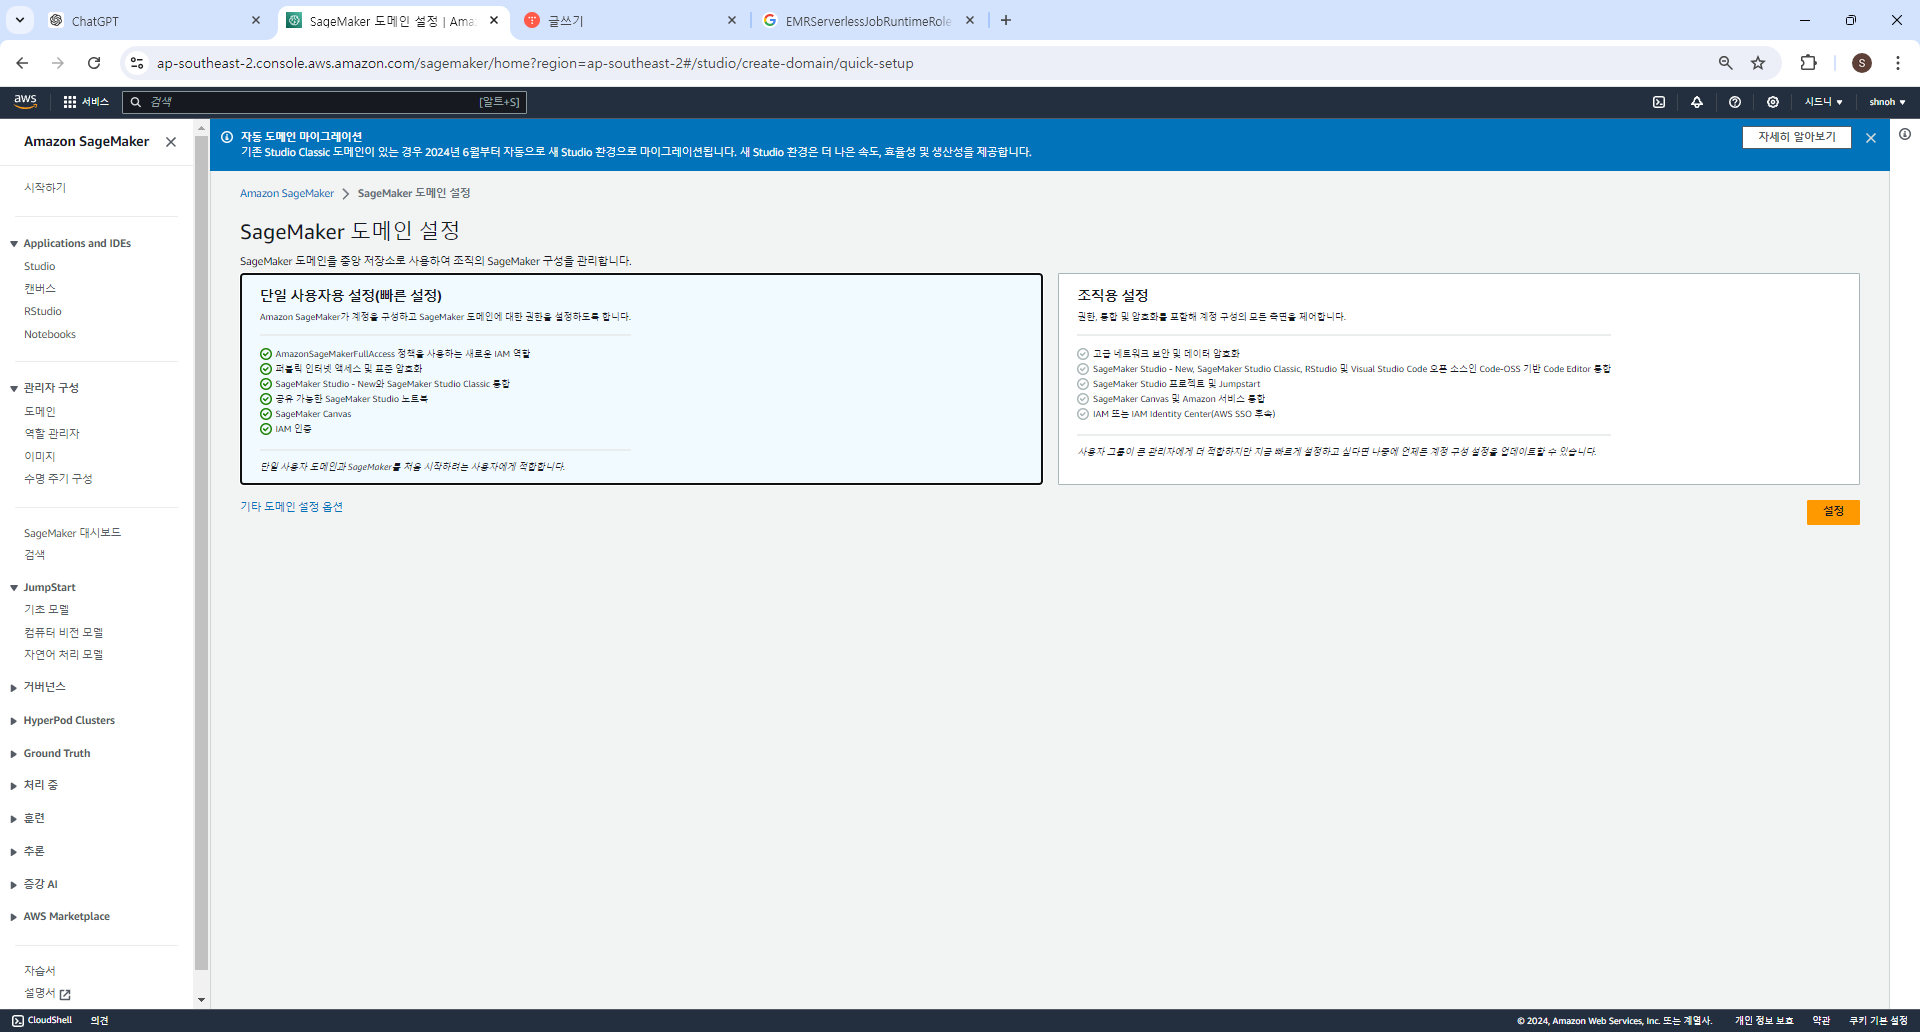Expand the AWS Marketplace section
Screen dimensions: 1920x1032
point(14,917)
